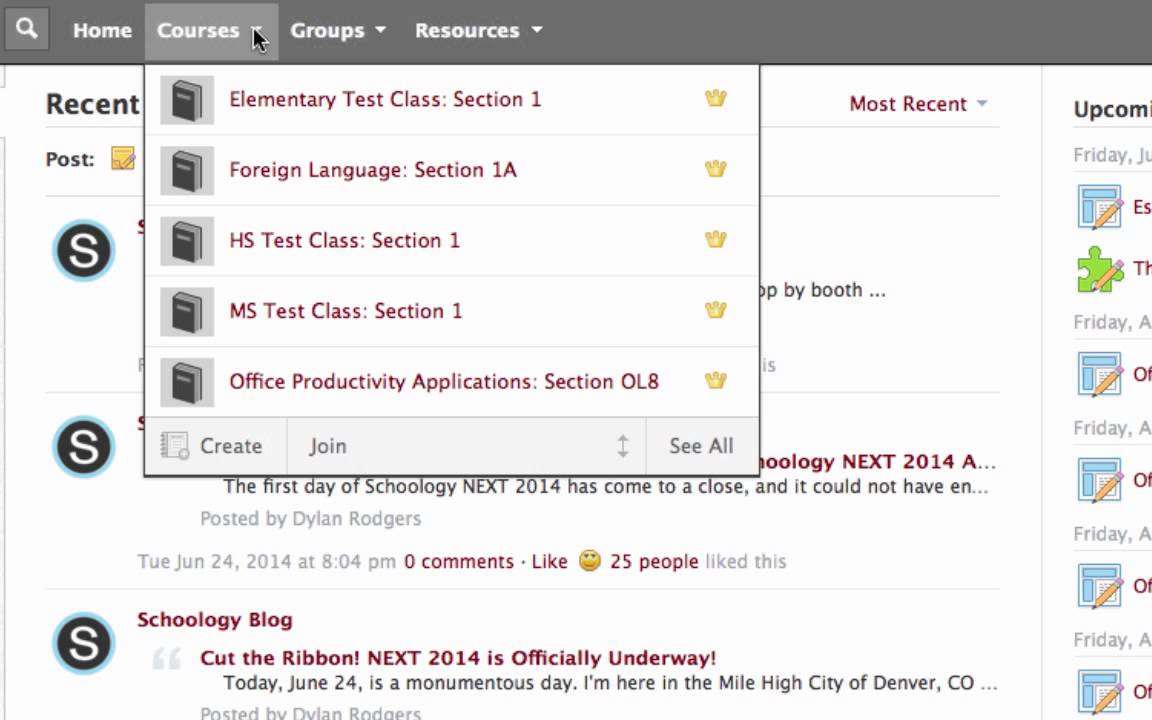Select Elementary Test Class: Section 1

pyautogui.click(x=385, y=99)
